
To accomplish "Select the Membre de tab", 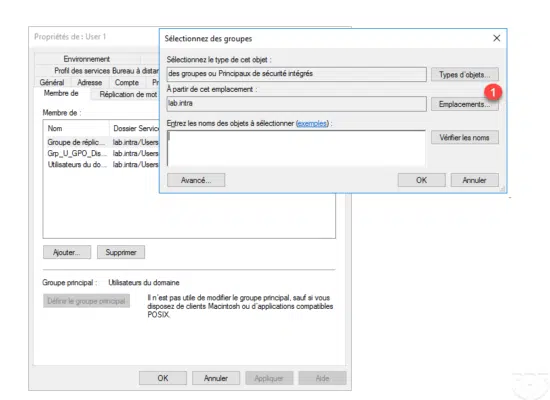I will (x=61, y=93).
